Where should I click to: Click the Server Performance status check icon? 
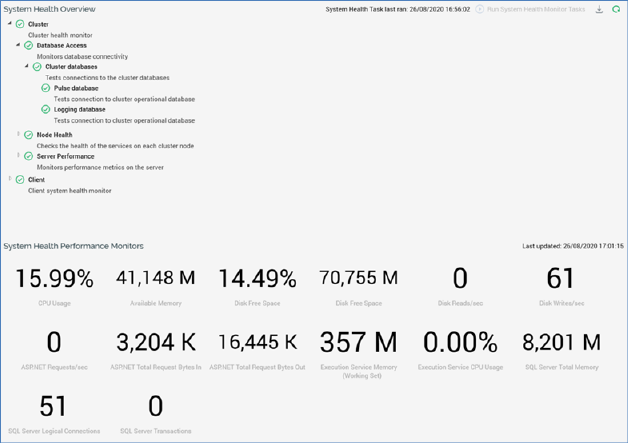tap(28, 156)
